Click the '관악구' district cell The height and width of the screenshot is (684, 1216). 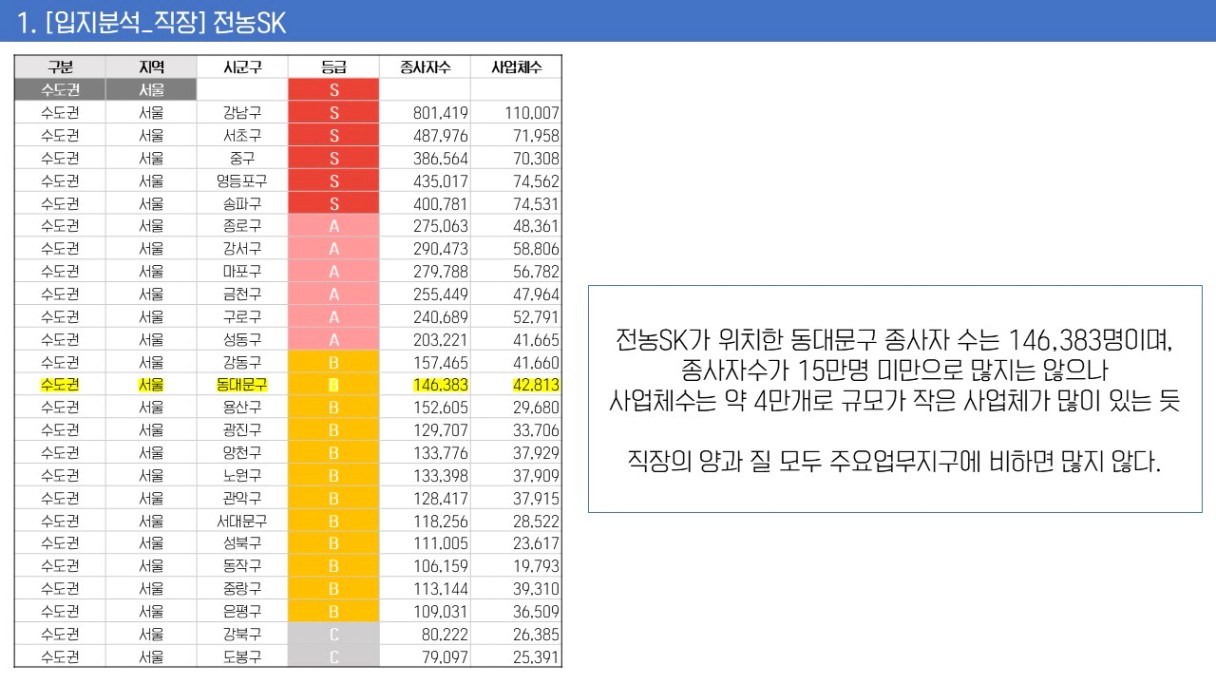[x=242, y=497]
